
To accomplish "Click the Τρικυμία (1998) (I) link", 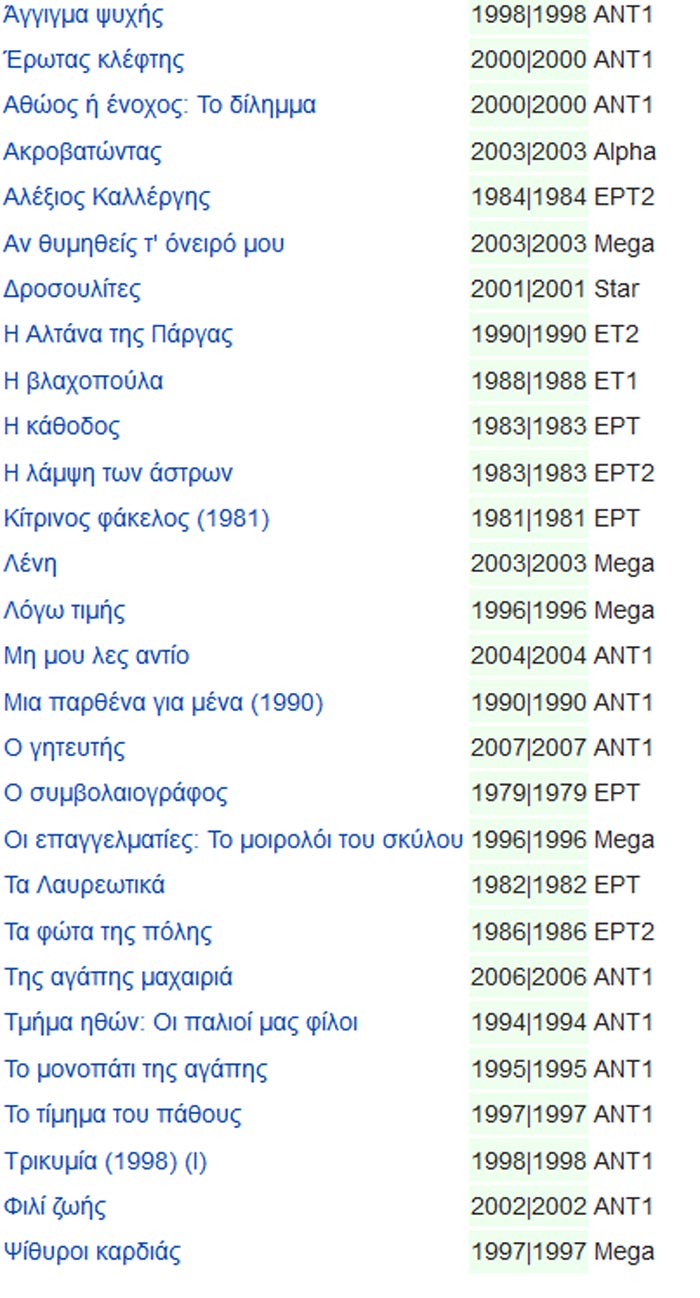I will (x=105, y=1161).
